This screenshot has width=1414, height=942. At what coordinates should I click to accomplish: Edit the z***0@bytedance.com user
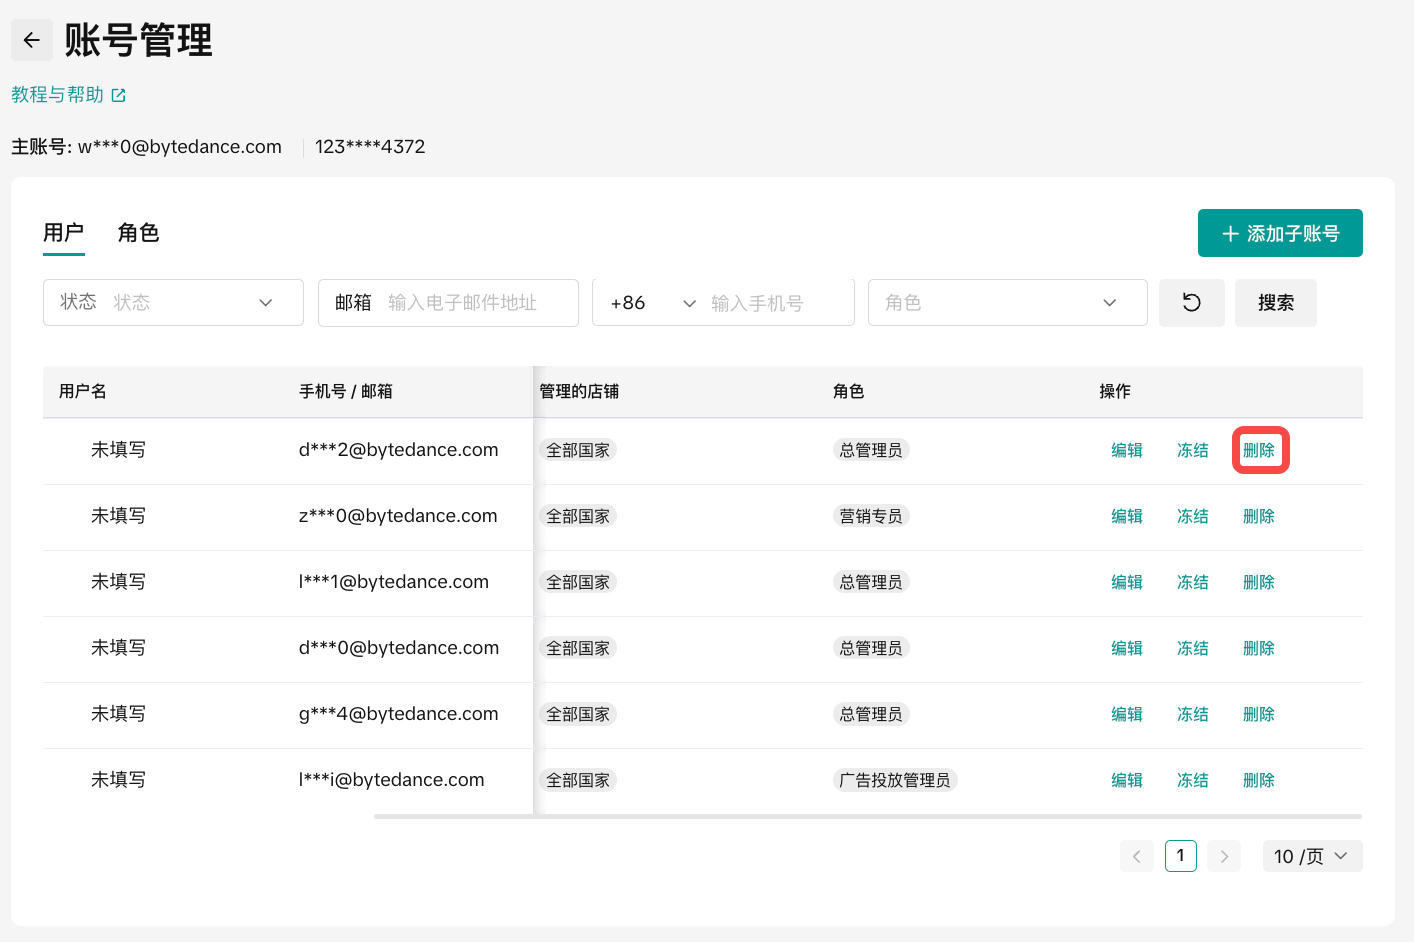click(x=1126, y=516)
